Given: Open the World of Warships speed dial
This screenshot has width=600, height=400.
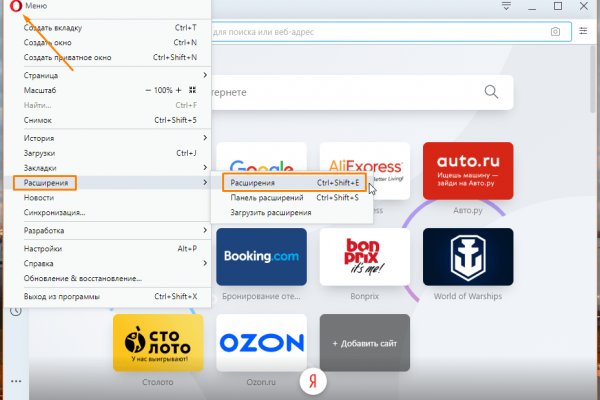Looking at the screenshot, I should 468,257.
